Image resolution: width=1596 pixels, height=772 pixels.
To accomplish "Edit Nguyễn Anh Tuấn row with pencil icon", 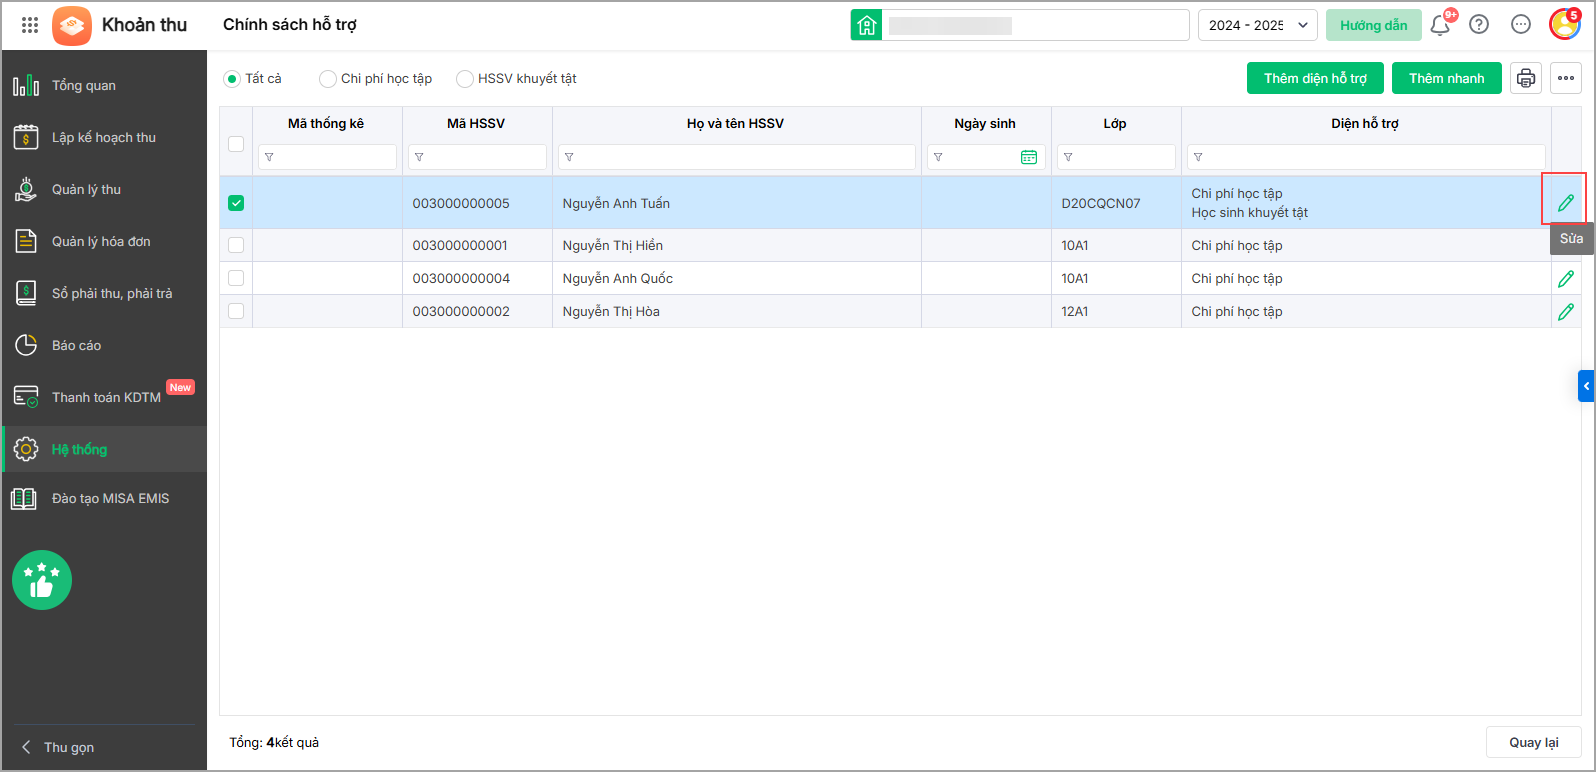I will 1565,203.
